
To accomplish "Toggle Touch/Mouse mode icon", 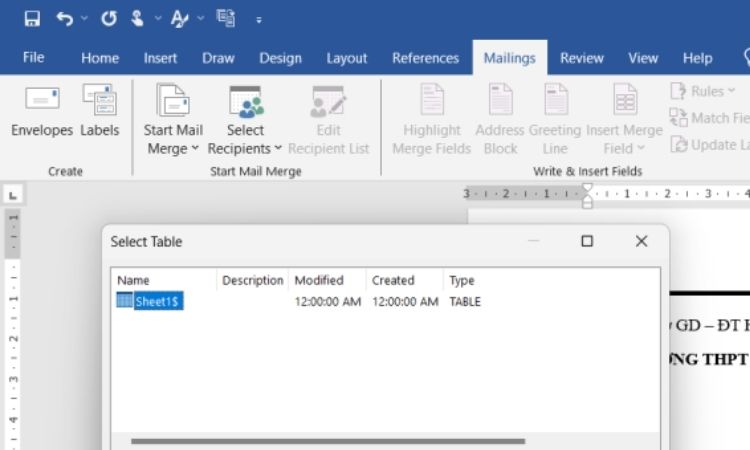I will click(137, 19).
